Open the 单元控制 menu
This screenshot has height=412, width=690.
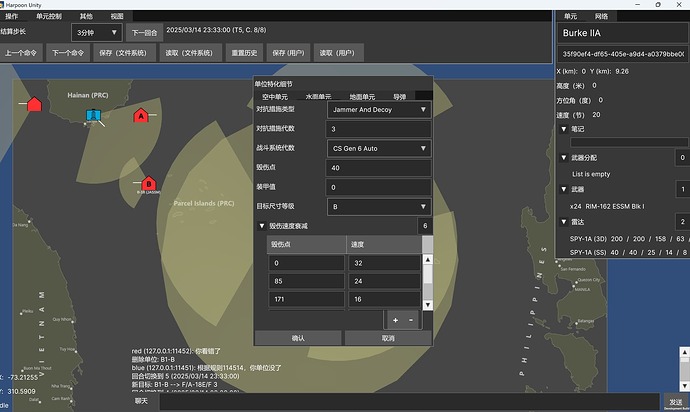coord(49,16)
